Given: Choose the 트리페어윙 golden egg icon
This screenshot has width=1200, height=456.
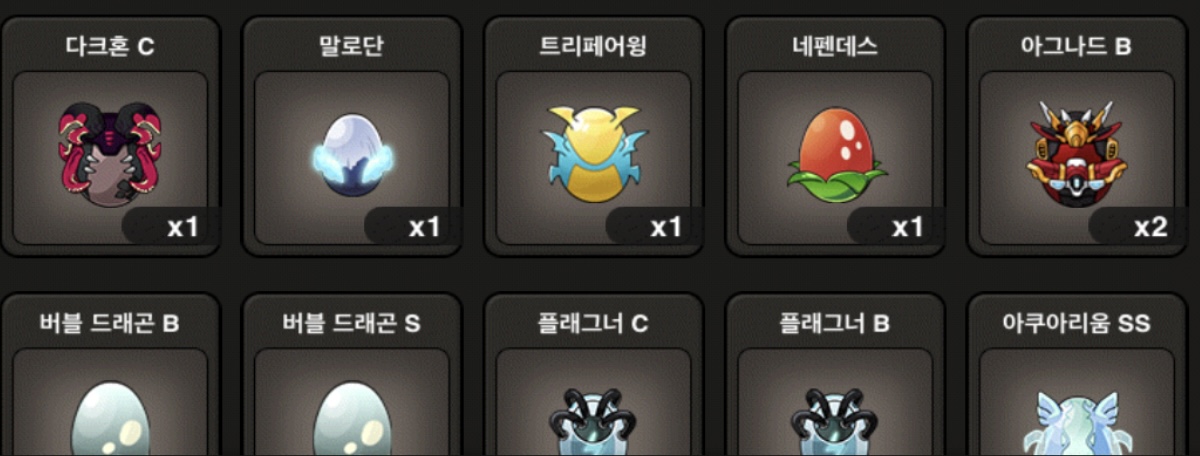Looking at the screenshot, I should 594,148.
